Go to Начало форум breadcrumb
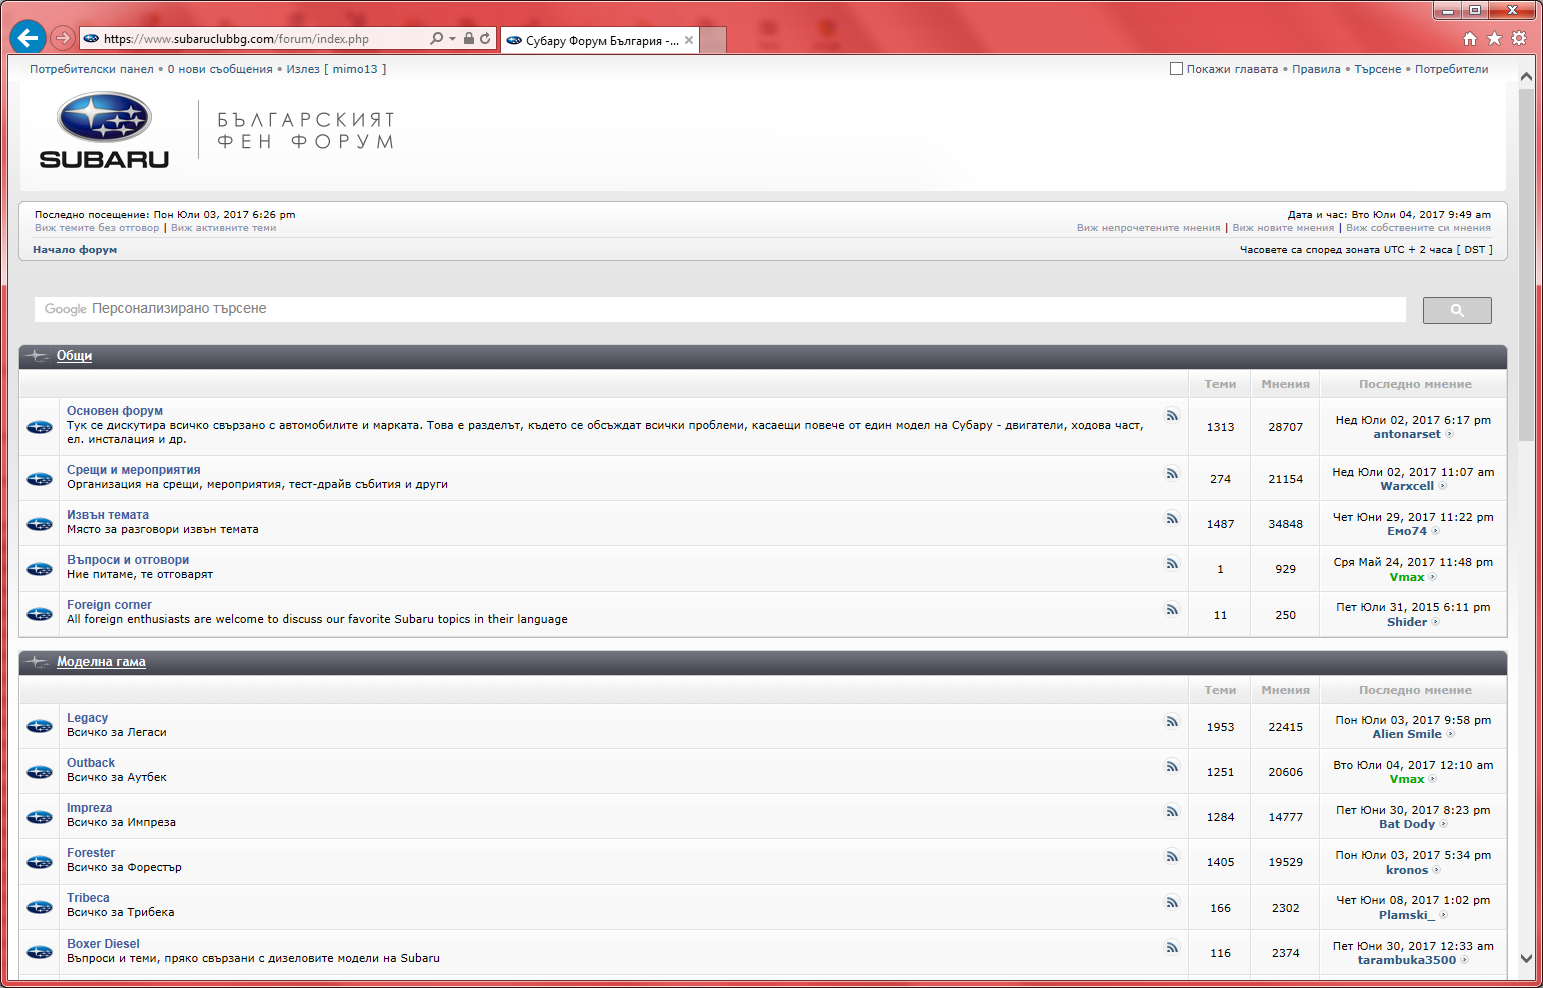The width and height of the screenshot is (1543, 988). [75, 250]
